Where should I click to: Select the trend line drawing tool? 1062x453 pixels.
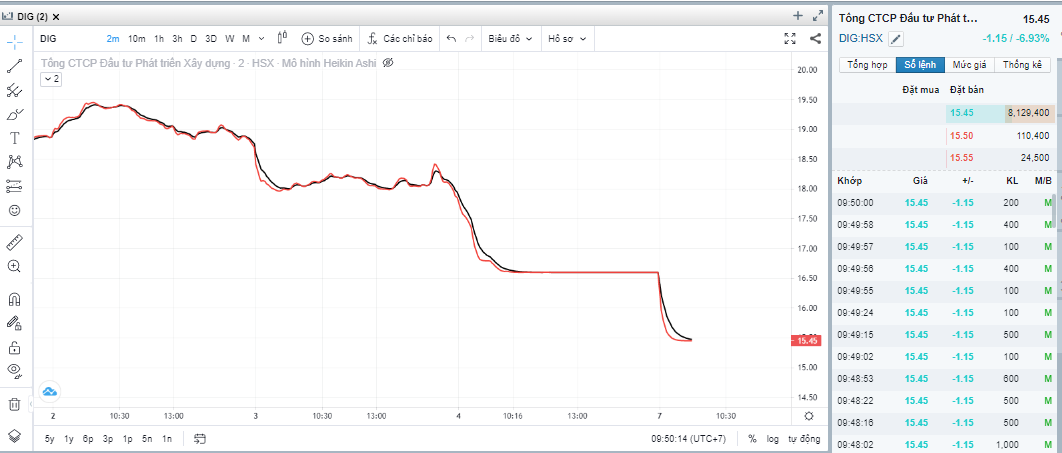coord(15,66)
